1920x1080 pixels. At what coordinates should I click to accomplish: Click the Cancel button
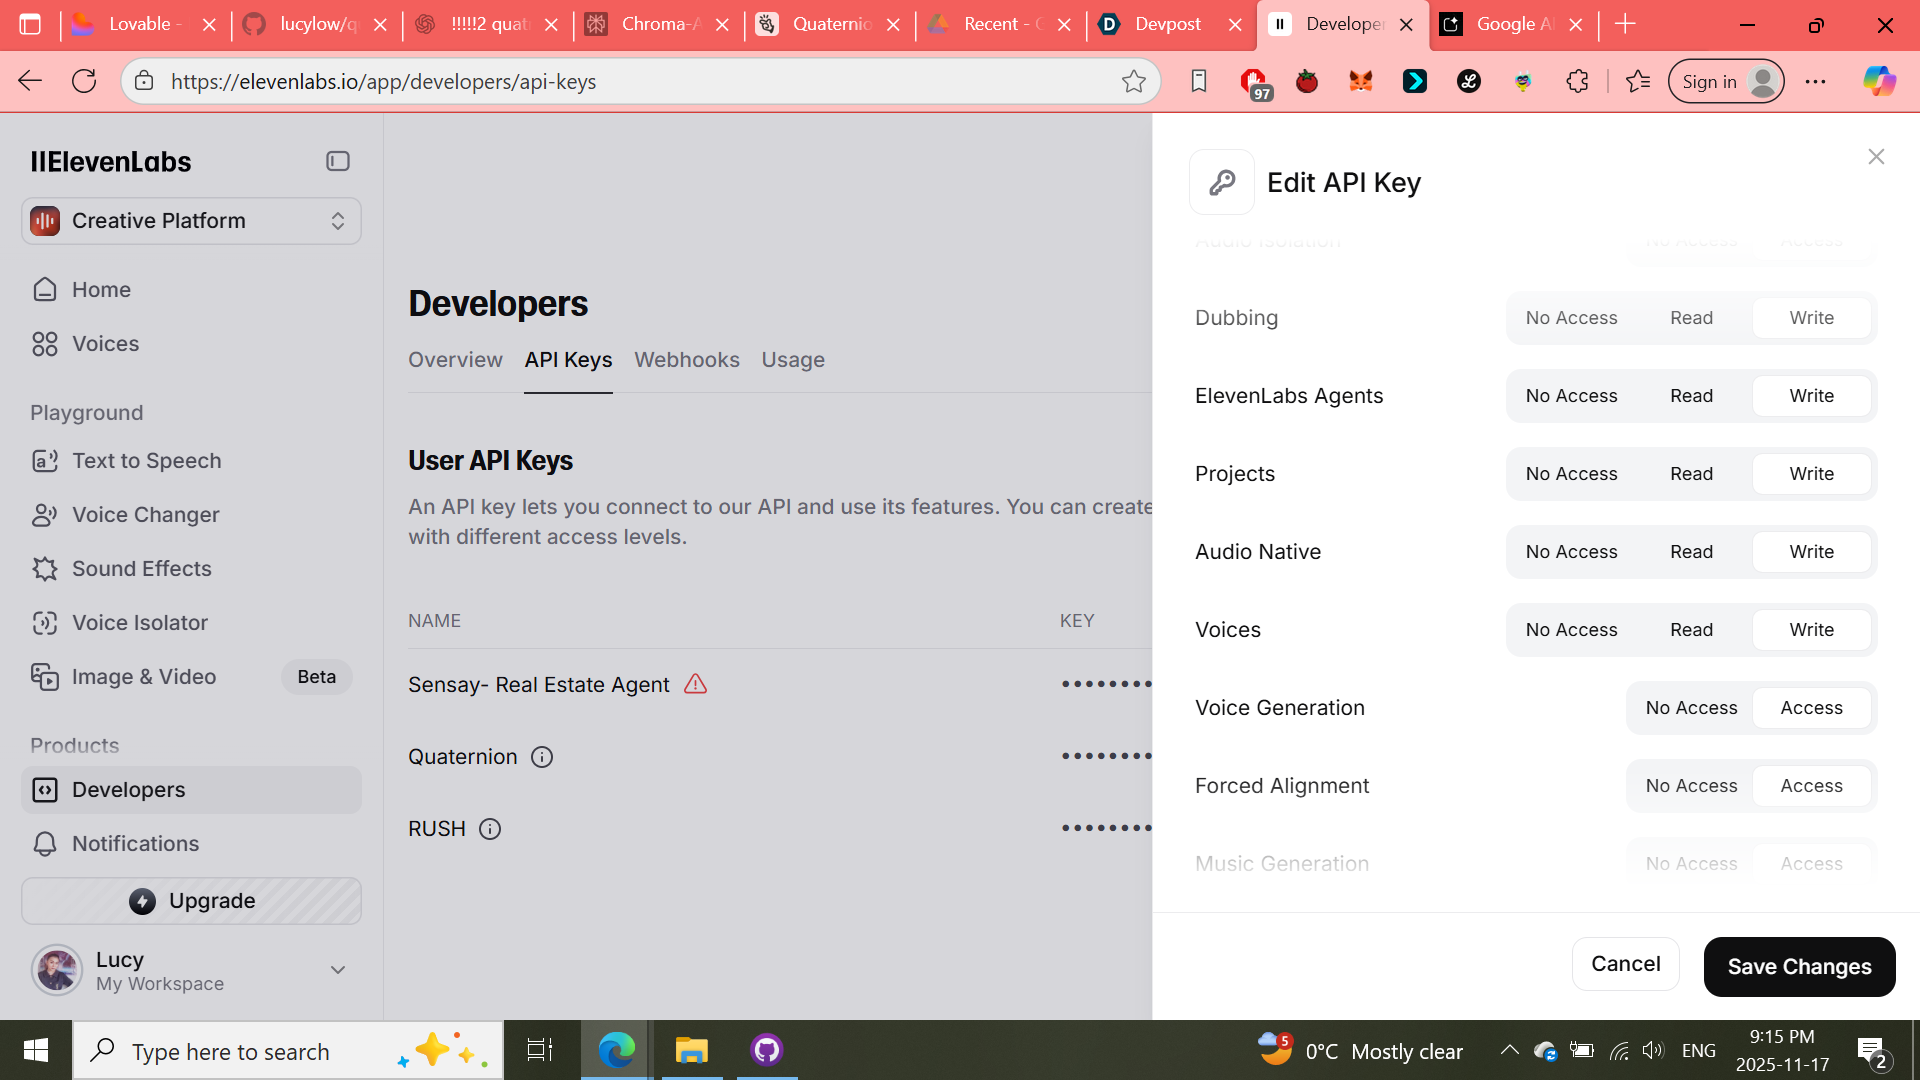(1625, 964)
